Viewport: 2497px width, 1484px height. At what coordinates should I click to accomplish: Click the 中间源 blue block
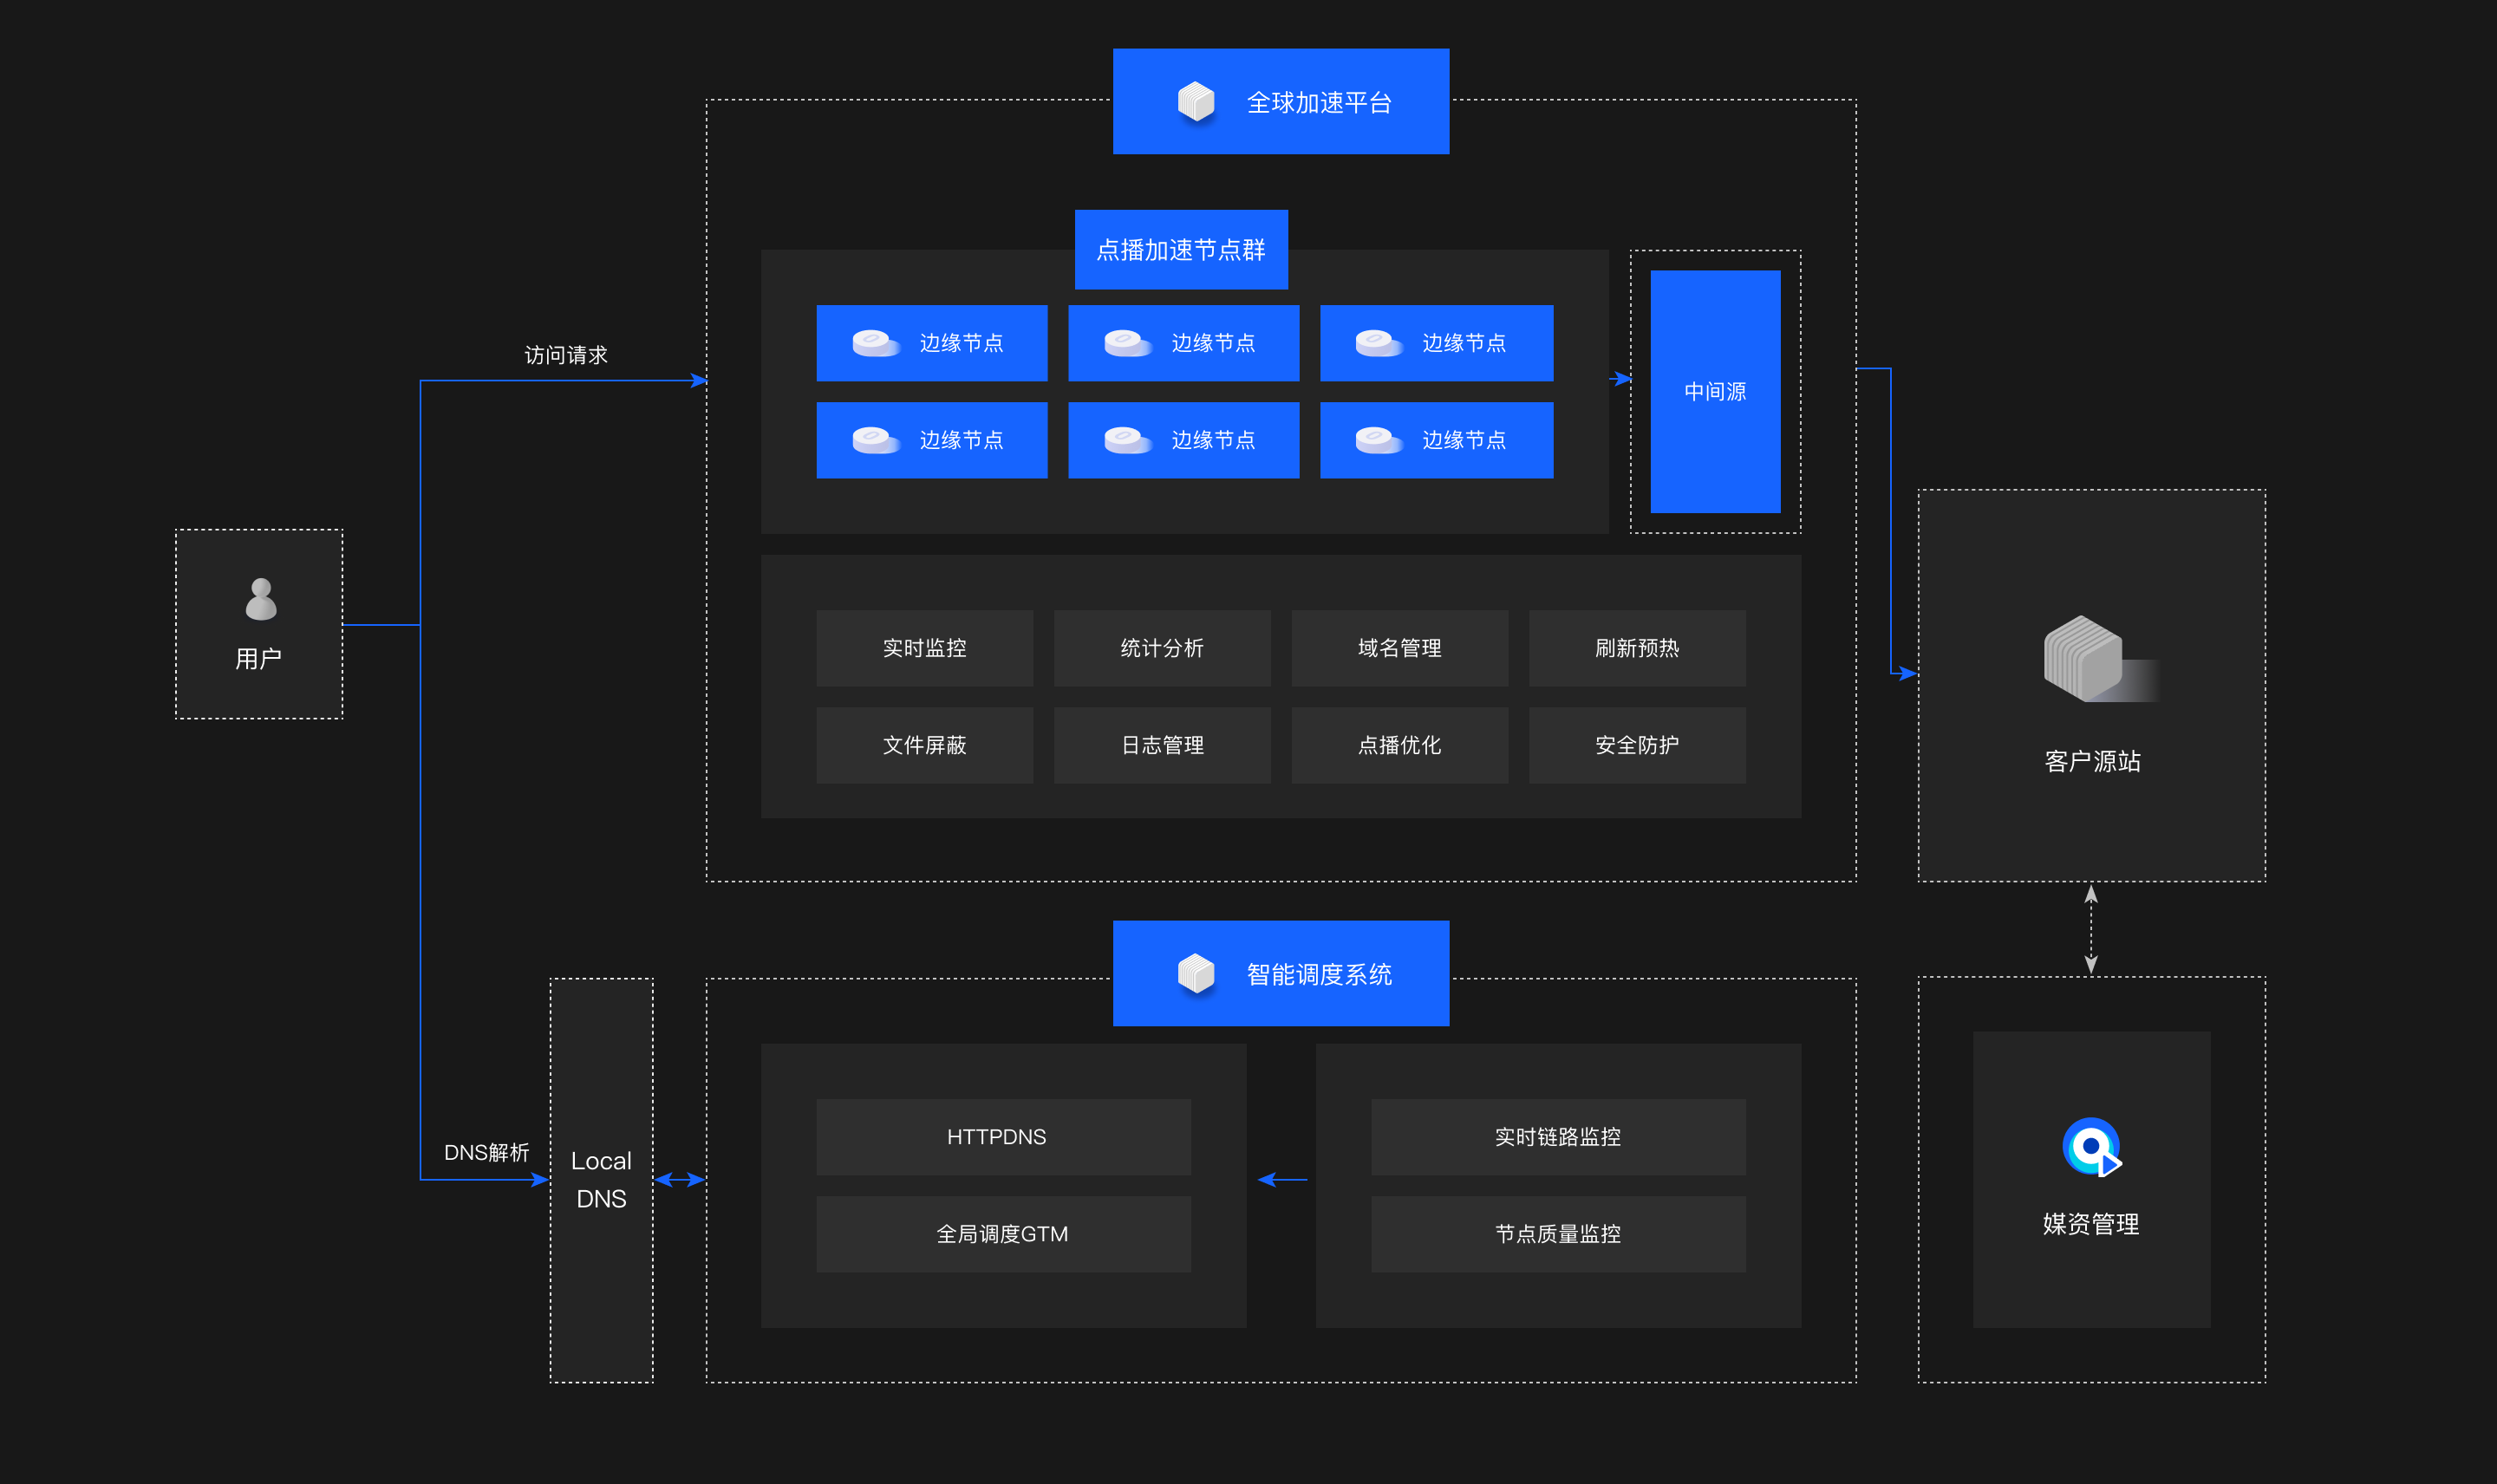coord(1715,392)
